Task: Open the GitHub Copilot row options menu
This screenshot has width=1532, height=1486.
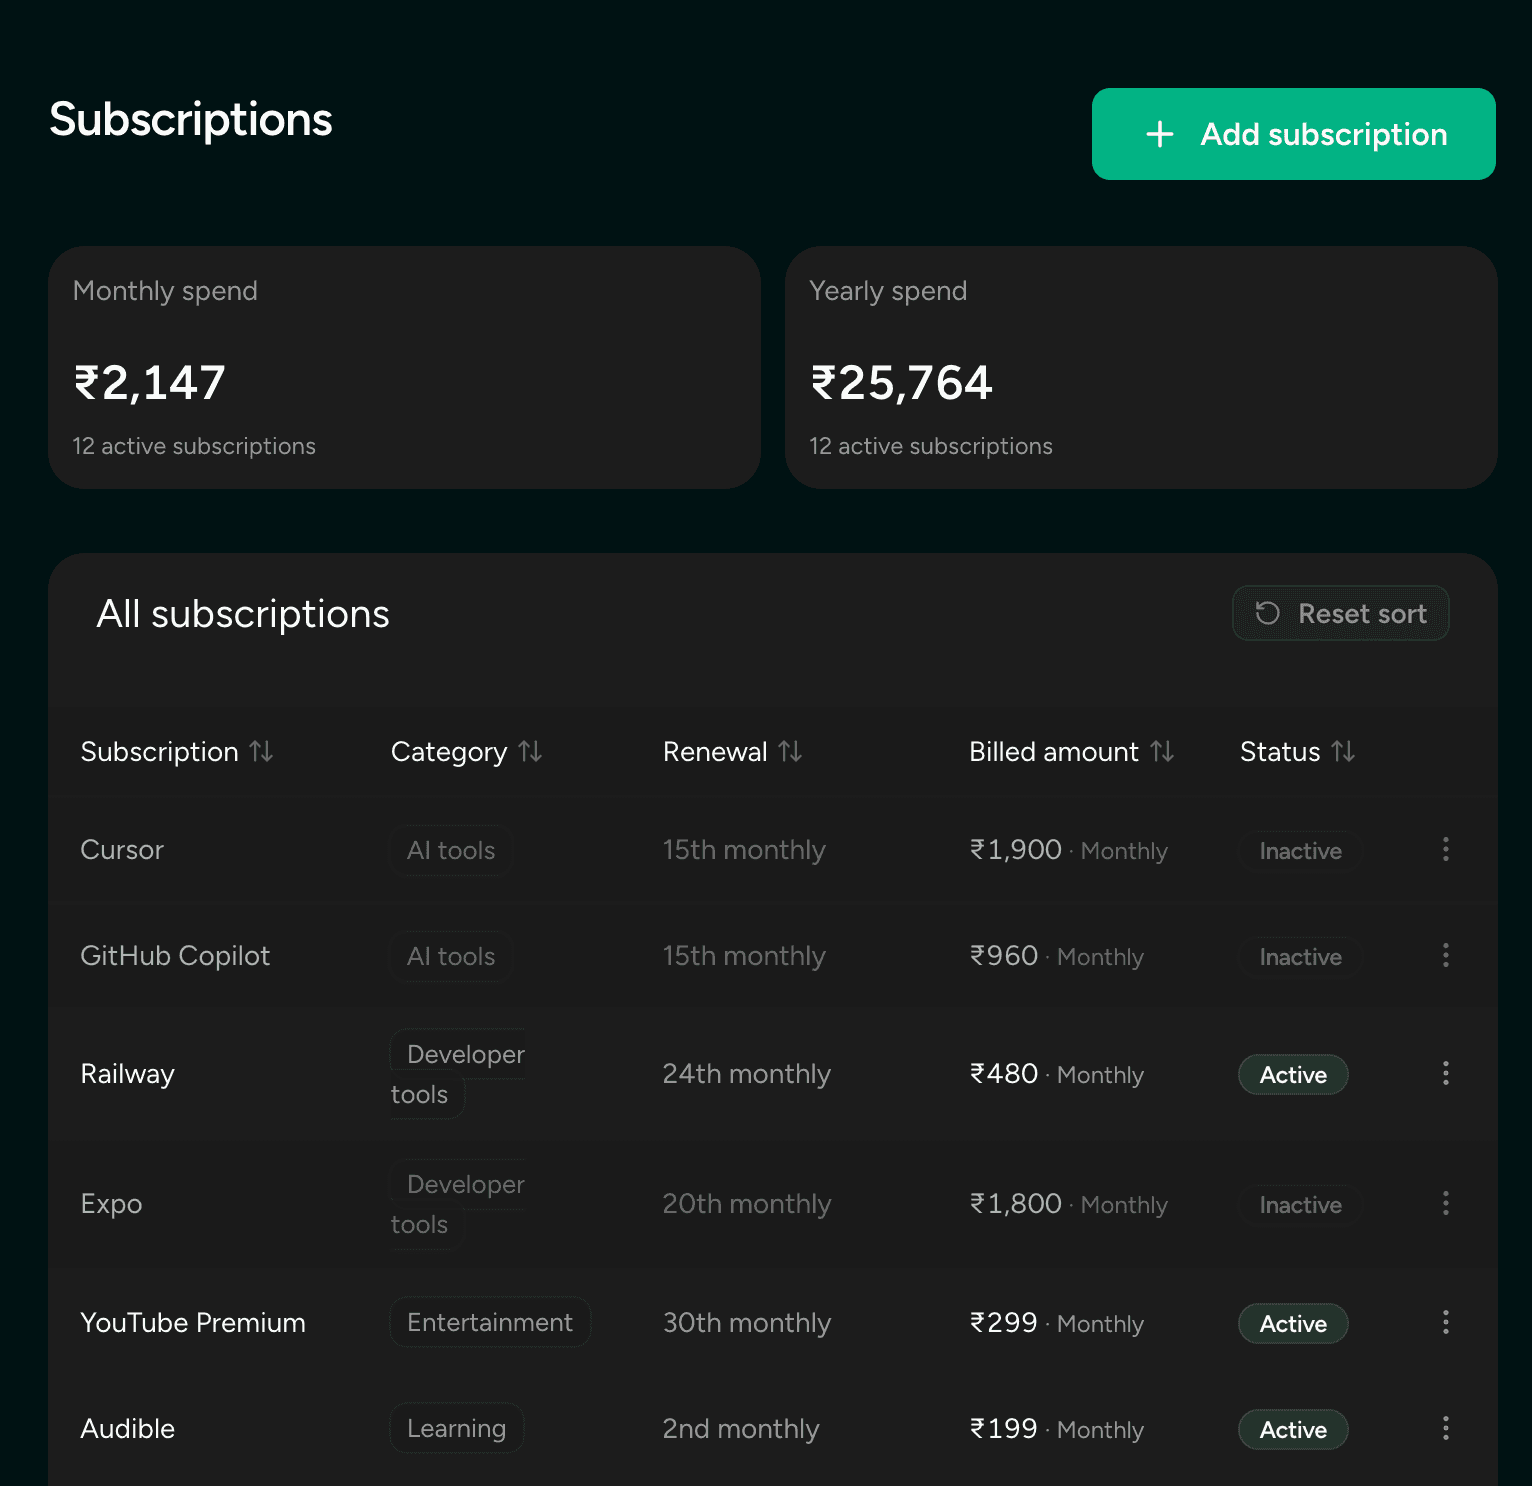Action: [x=1445, y=955]
